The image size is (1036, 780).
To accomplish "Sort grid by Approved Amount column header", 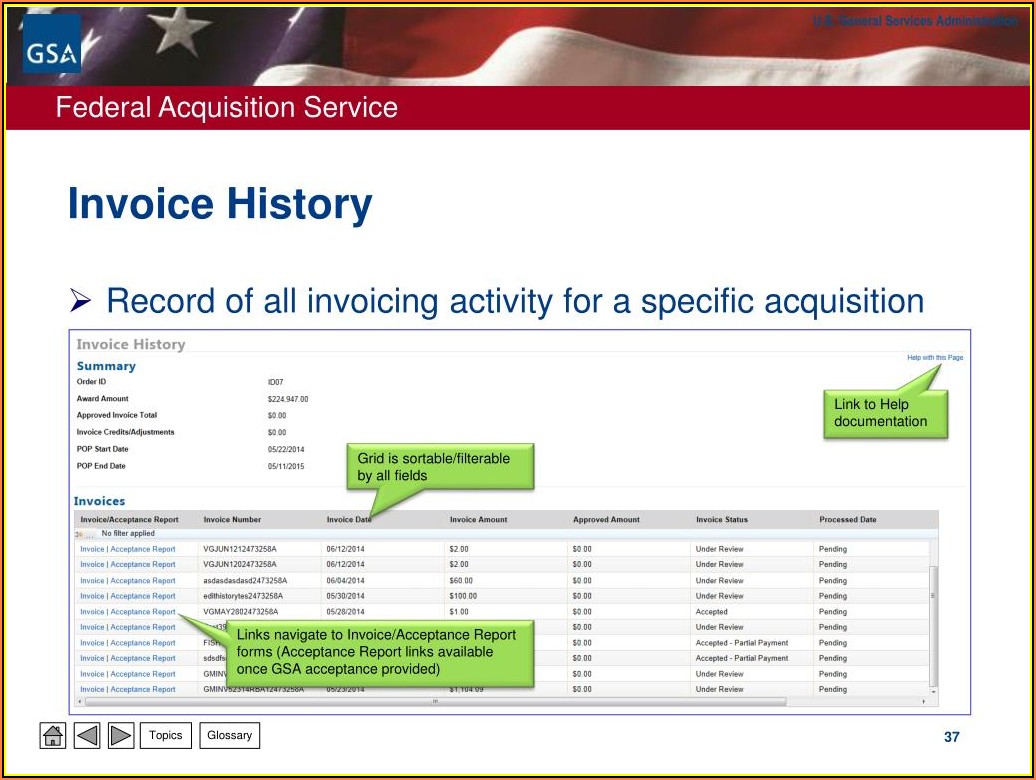I will [x=606, y=520].
